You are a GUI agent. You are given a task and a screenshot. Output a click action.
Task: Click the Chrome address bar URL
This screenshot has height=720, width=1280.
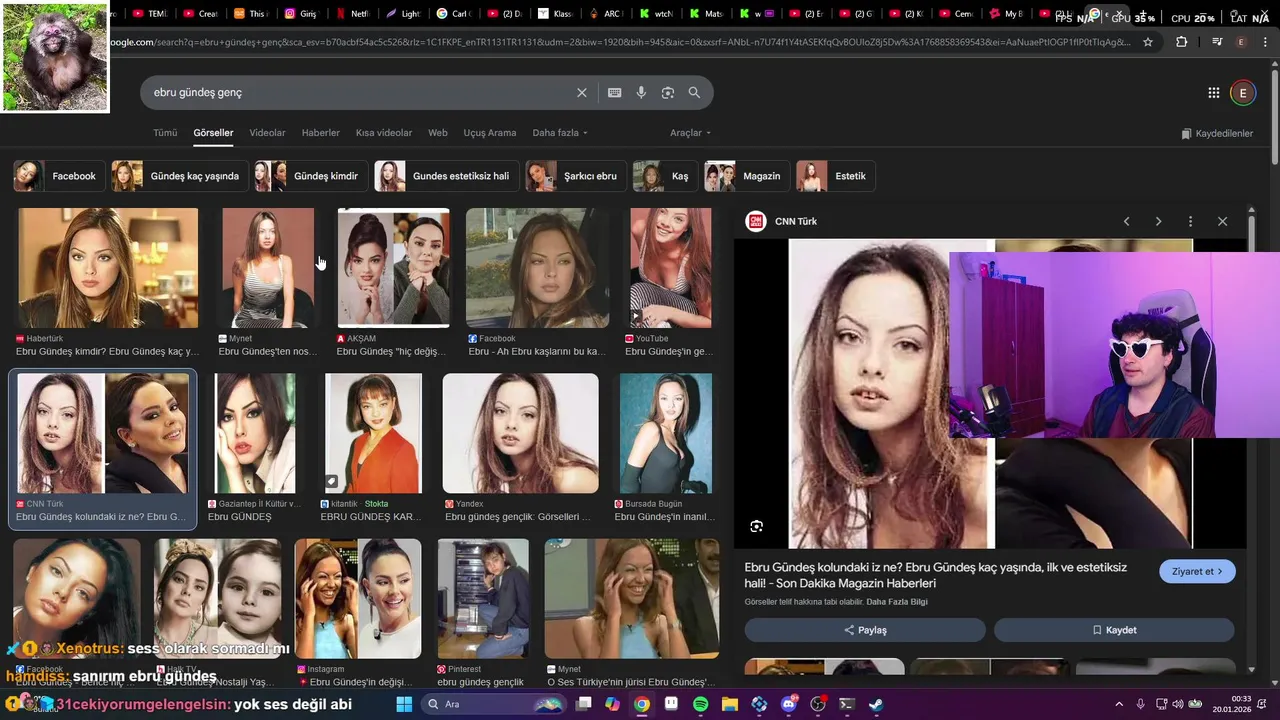click(620, 42)
